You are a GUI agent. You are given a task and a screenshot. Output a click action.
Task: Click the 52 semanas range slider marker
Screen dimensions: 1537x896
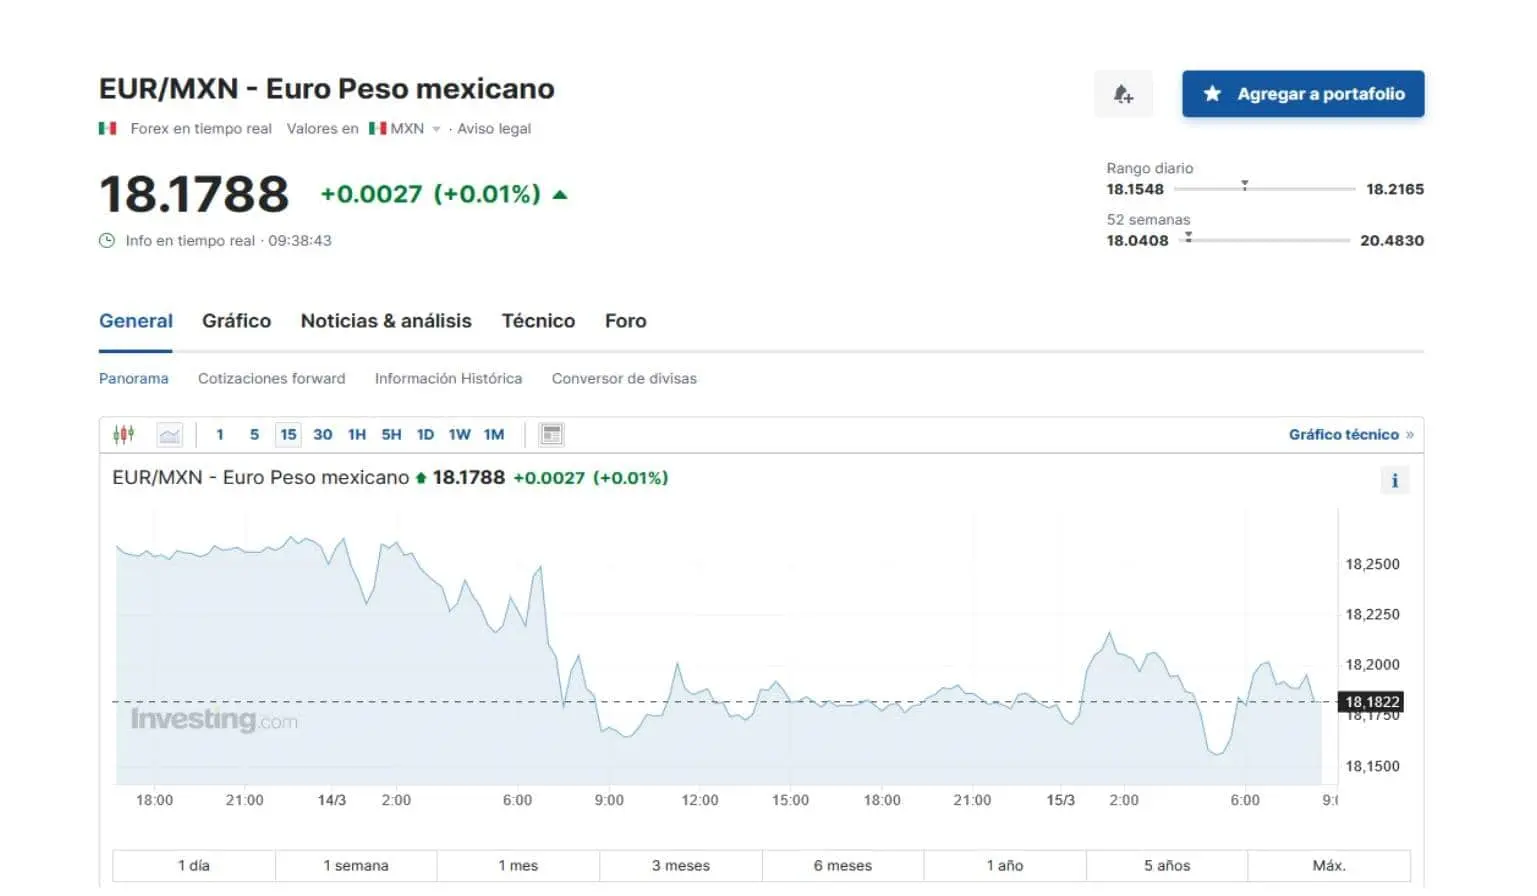(x=1188, y=237)
